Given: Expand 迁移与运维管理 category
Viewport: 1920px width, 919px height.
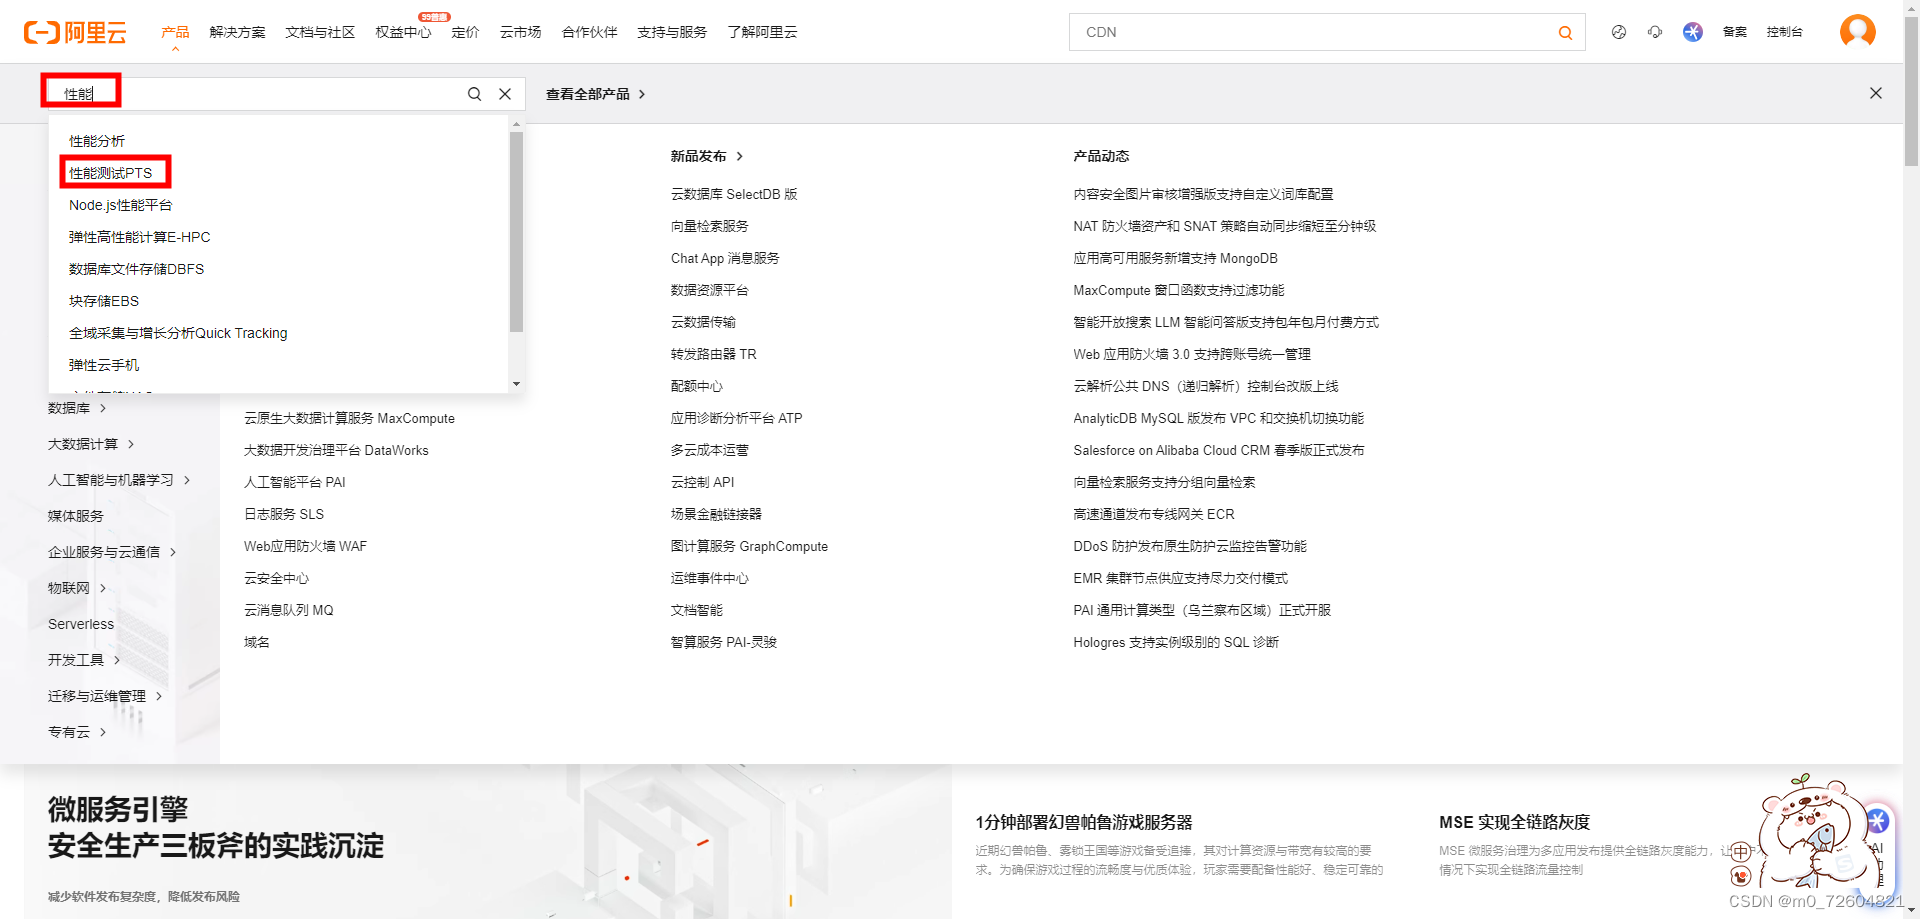Looking at the screenshot, I should pos(105,696).
